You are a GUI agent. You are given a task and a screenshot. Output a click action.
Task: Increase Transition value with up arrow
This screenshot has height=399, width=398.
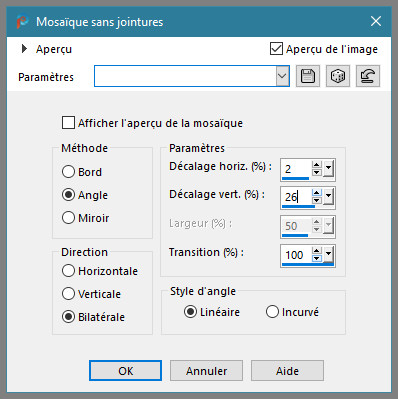317,251
